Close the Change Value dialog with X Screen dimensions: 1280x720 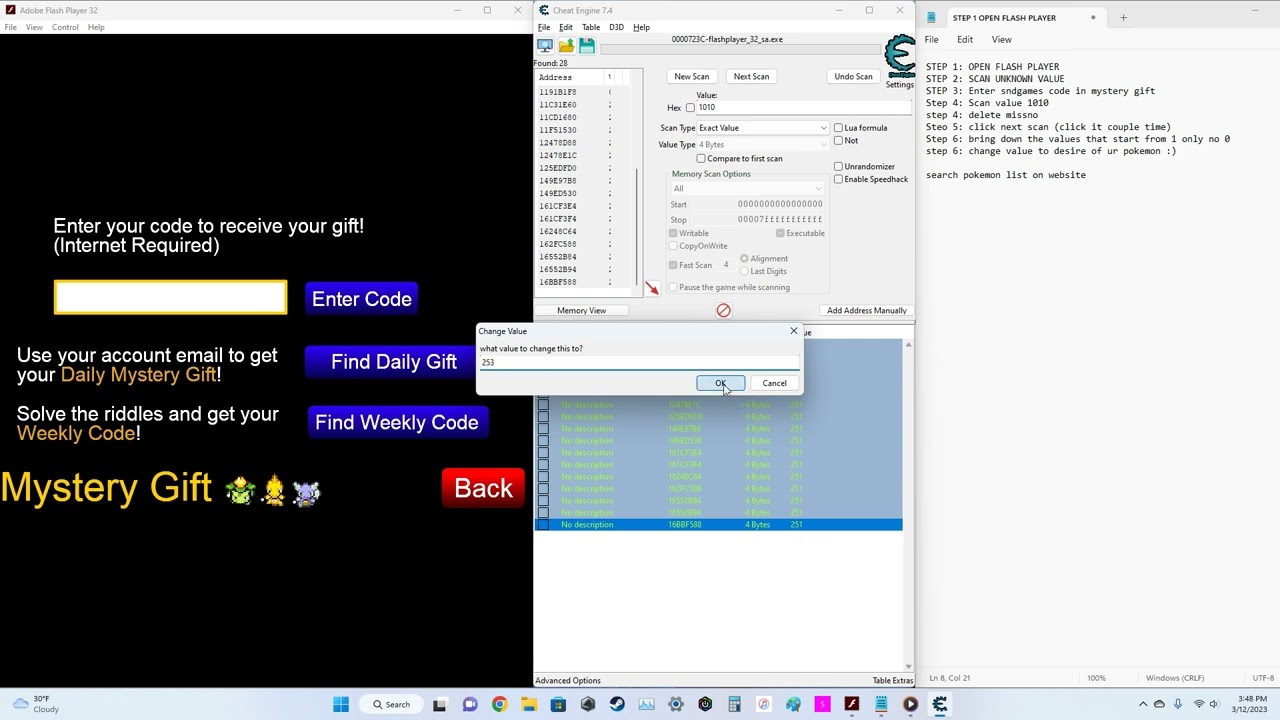[x=794, y=331]
